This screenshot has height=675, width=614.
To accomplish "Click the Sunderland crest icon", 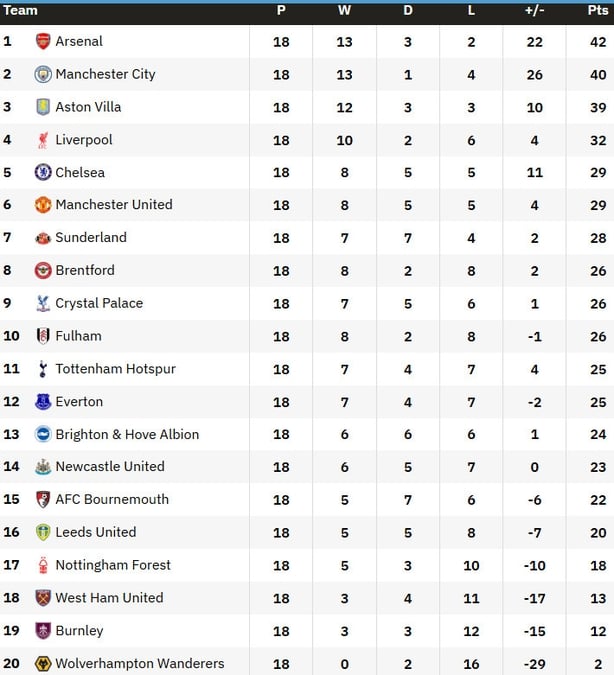I will tap(43, 238).
